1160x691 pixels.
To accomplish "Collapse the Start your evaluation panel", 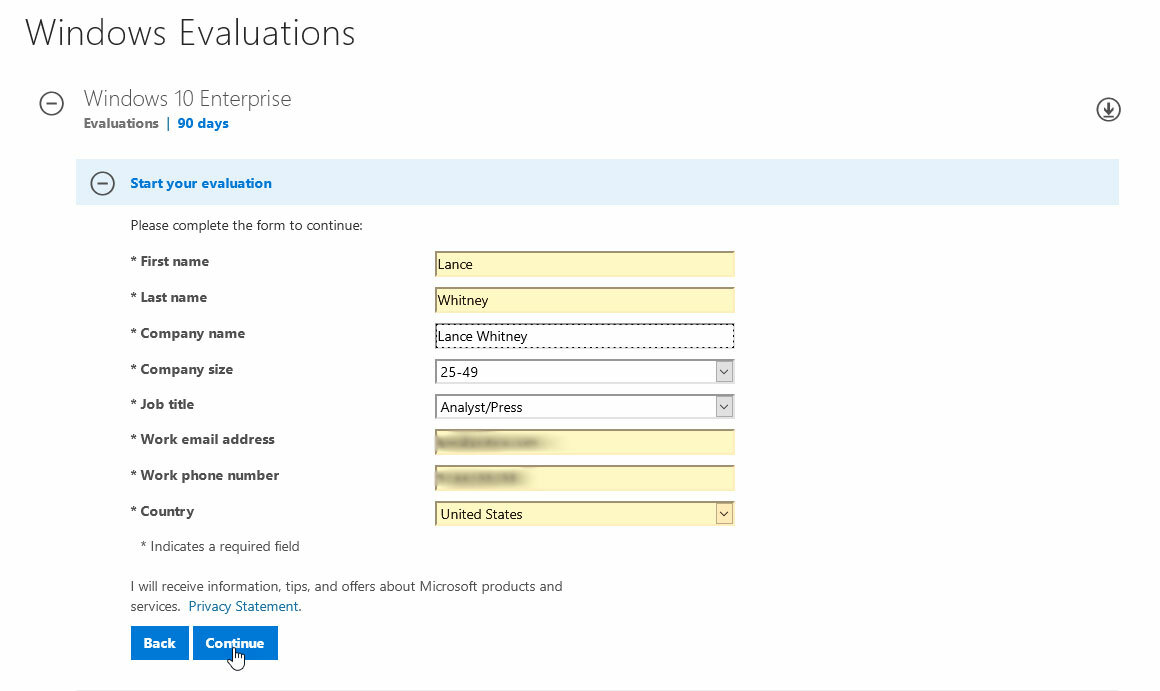I will point(102,183).
